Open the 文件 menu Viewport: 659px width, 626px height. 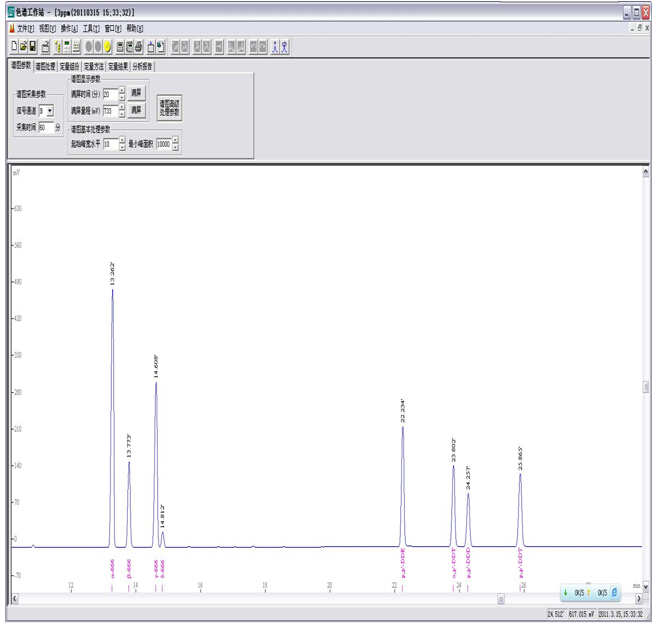tap(24, 29)
